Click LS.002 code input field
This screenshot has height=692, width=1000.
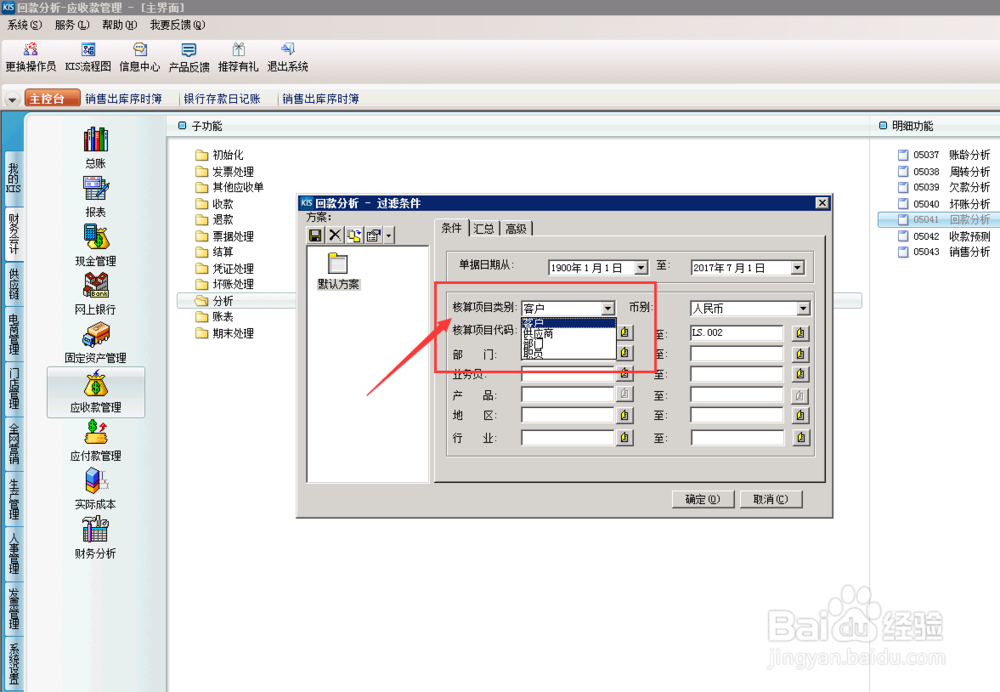737,333
